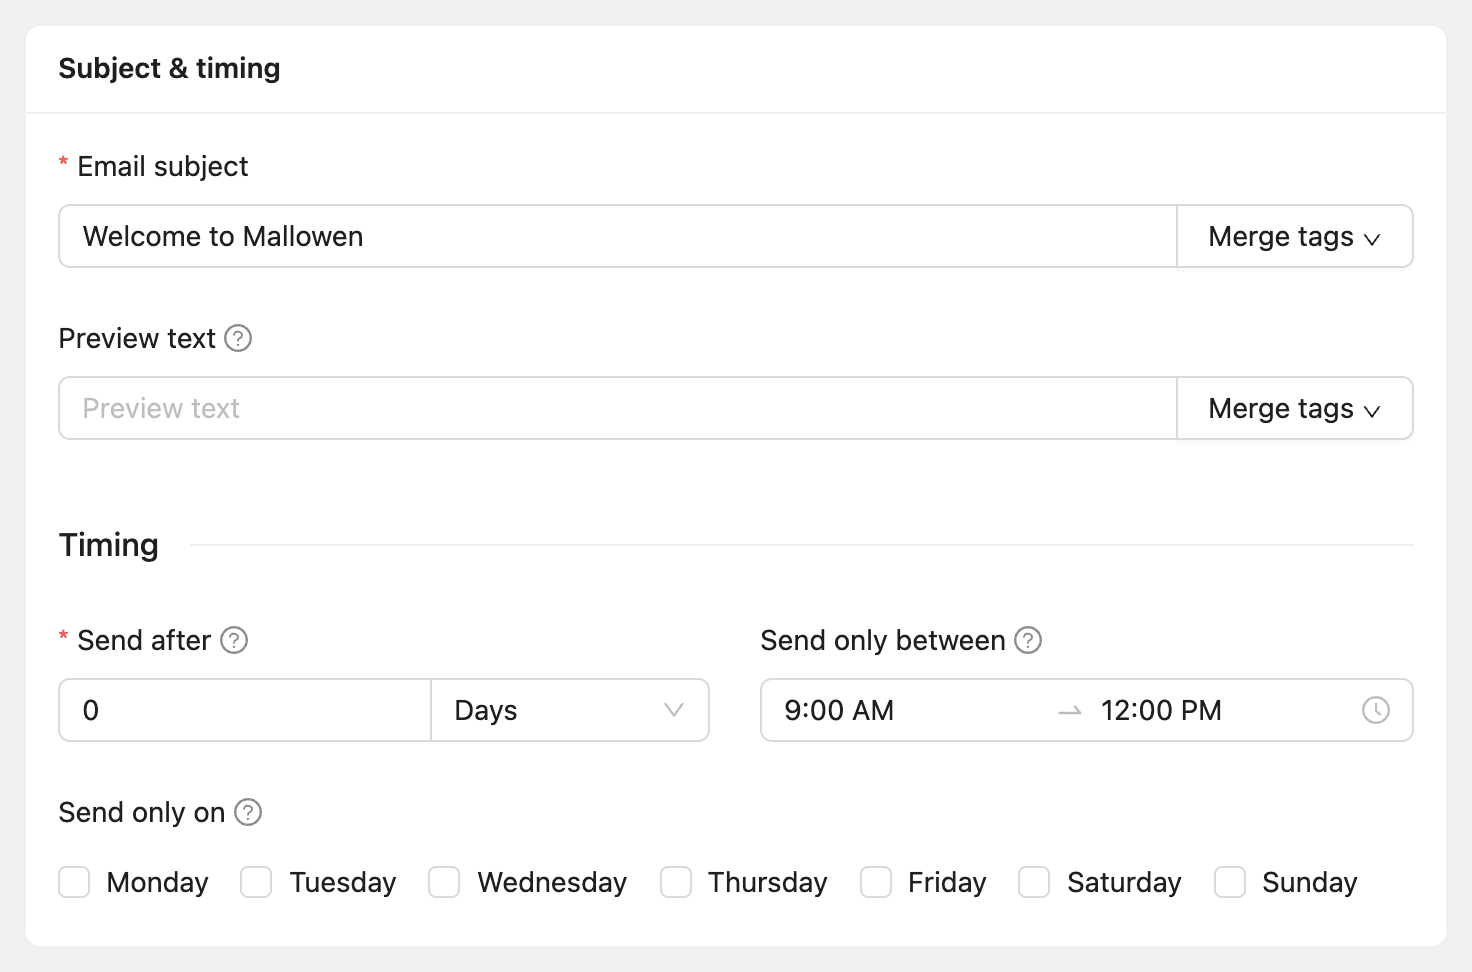Check the Sunday checkbox

tap(1230, 882)
